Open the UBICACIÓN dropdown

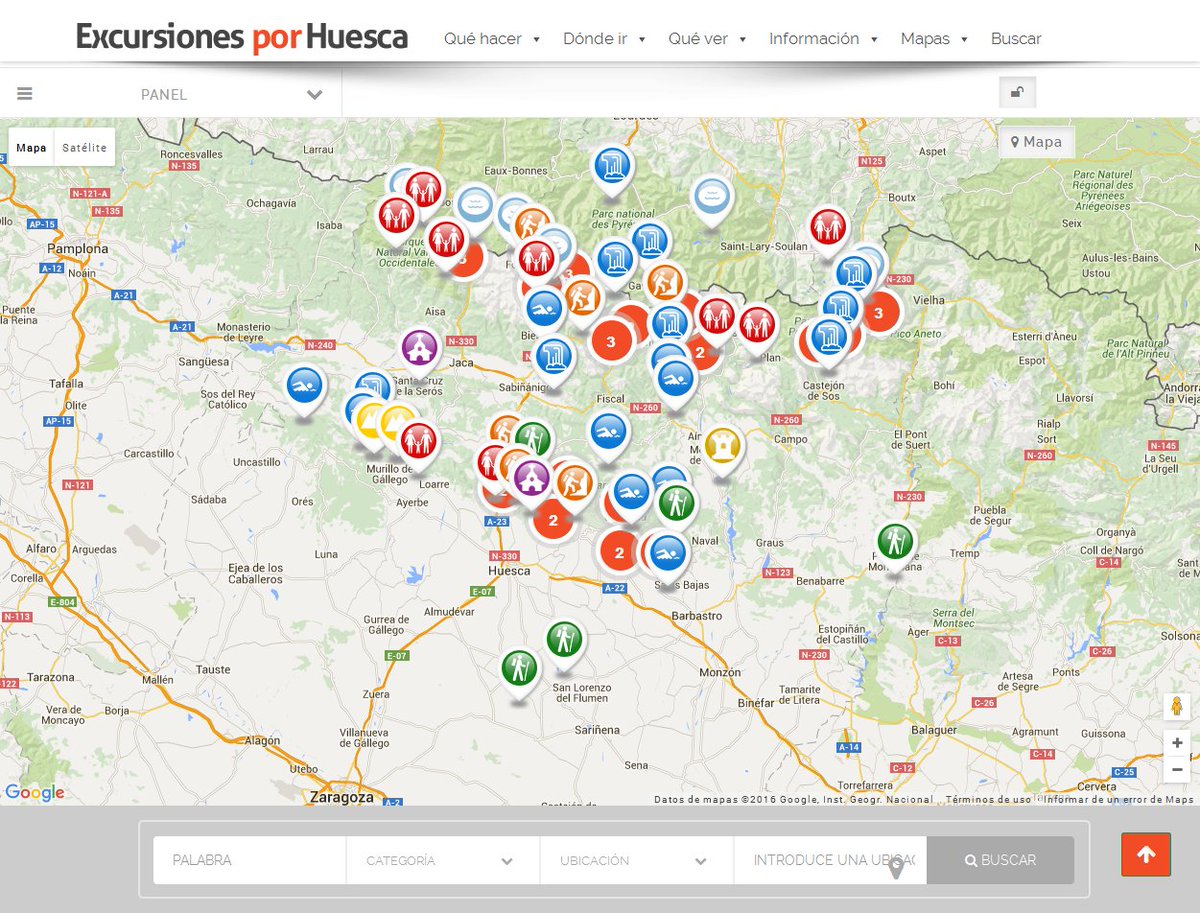click(636, 860)
